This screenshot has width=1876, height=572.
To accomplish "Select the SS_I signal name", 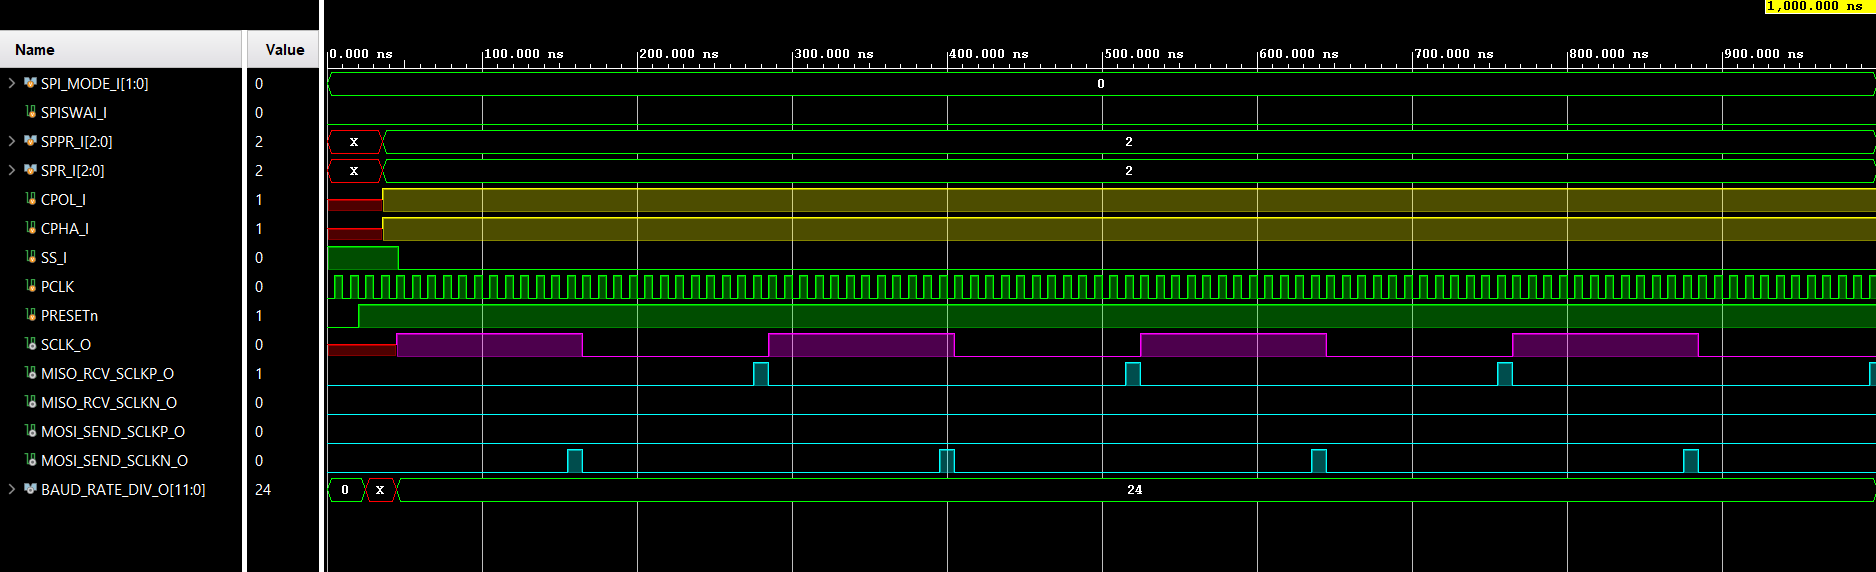I will (53, 258).
